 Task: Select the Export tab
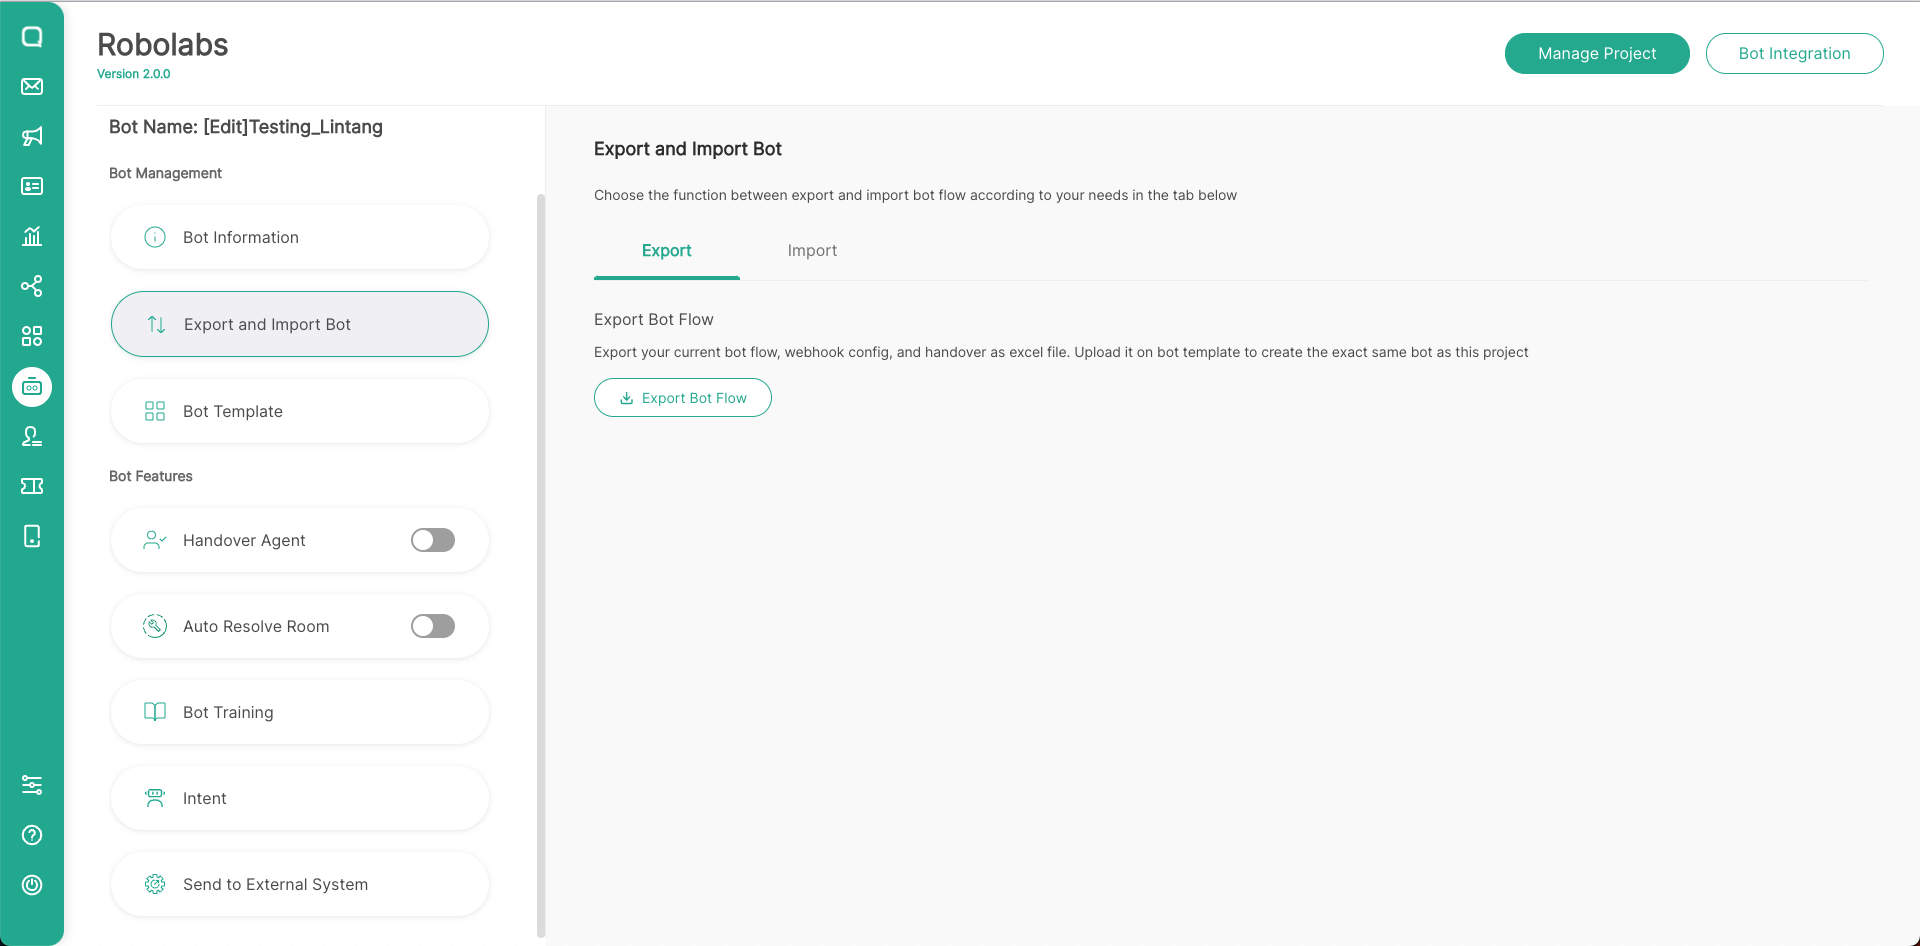666,251
